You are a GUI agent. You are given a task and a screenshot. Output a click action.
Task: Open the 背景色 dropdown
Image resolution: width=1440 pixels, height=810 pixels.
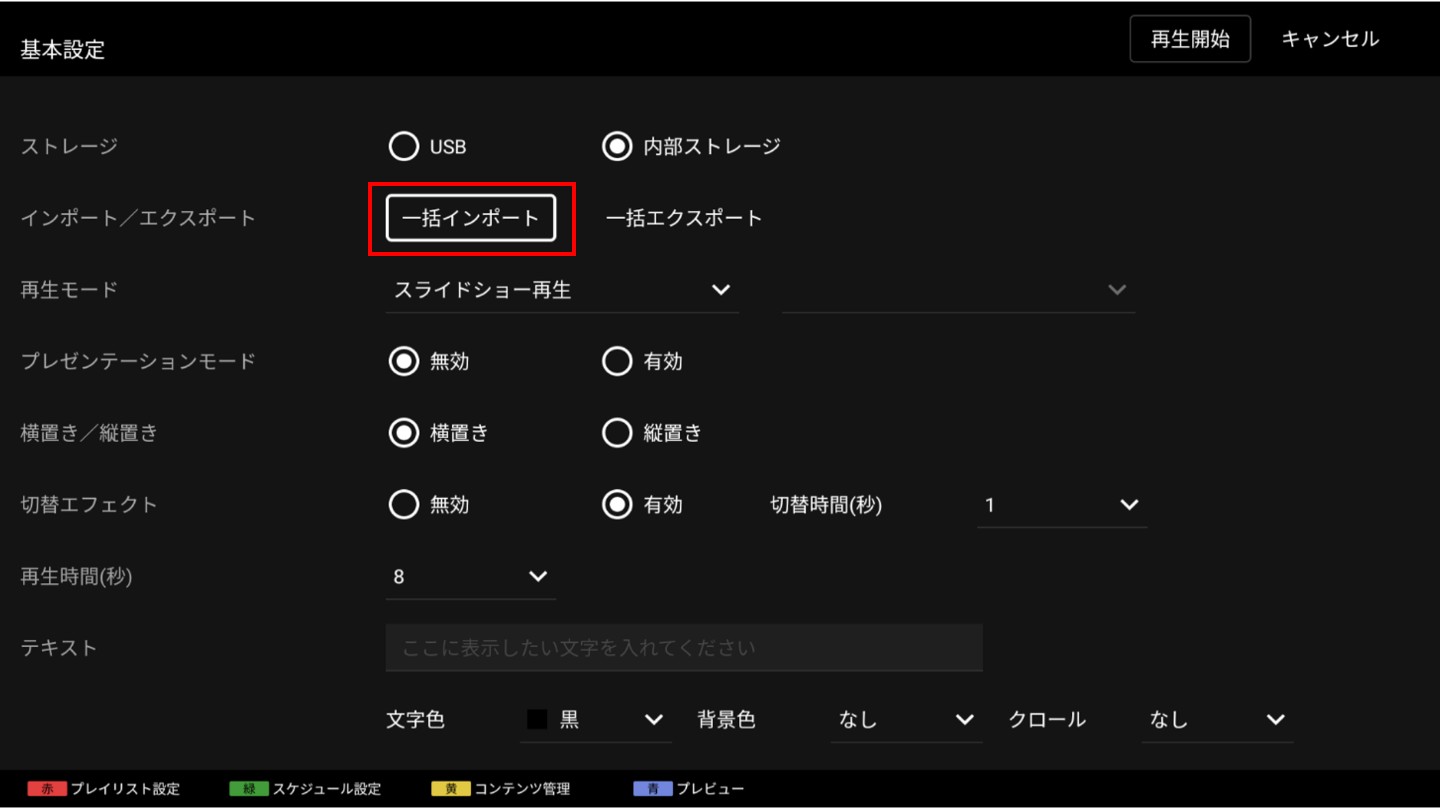906,720
